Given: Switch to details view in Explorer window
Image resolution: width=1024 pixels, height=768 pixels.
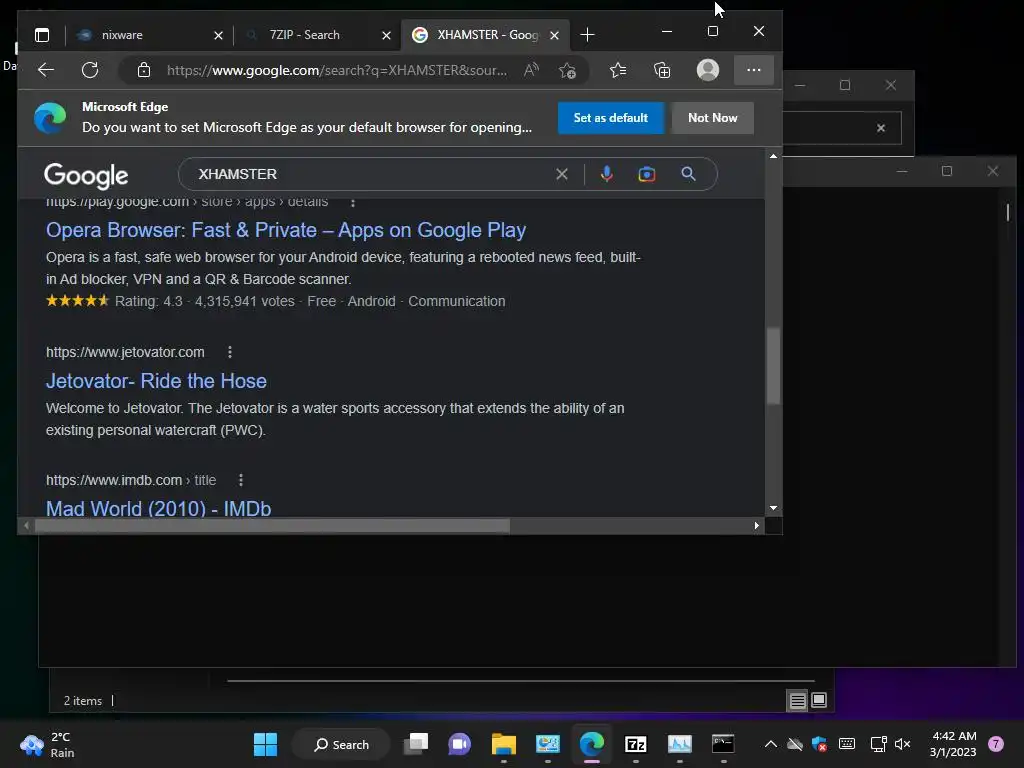Looking at the screenshot, I should (x=797, y=701).
